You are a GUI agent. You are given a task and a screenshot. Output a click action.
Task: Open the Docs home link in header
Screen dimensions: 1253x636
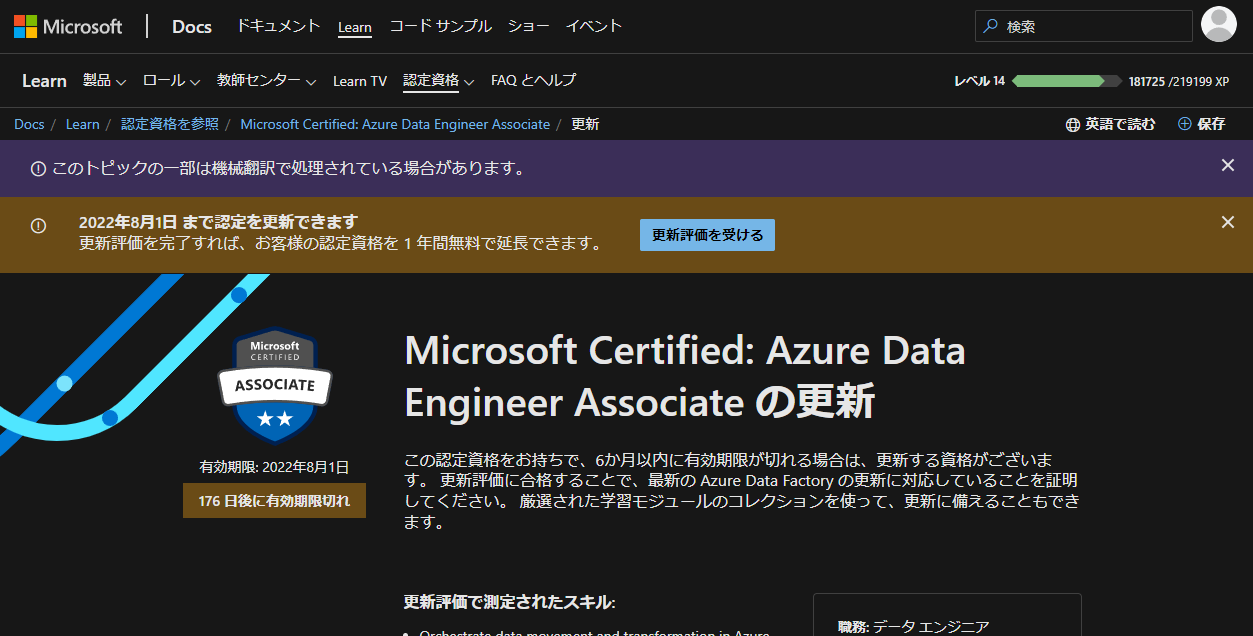(192, 27)
